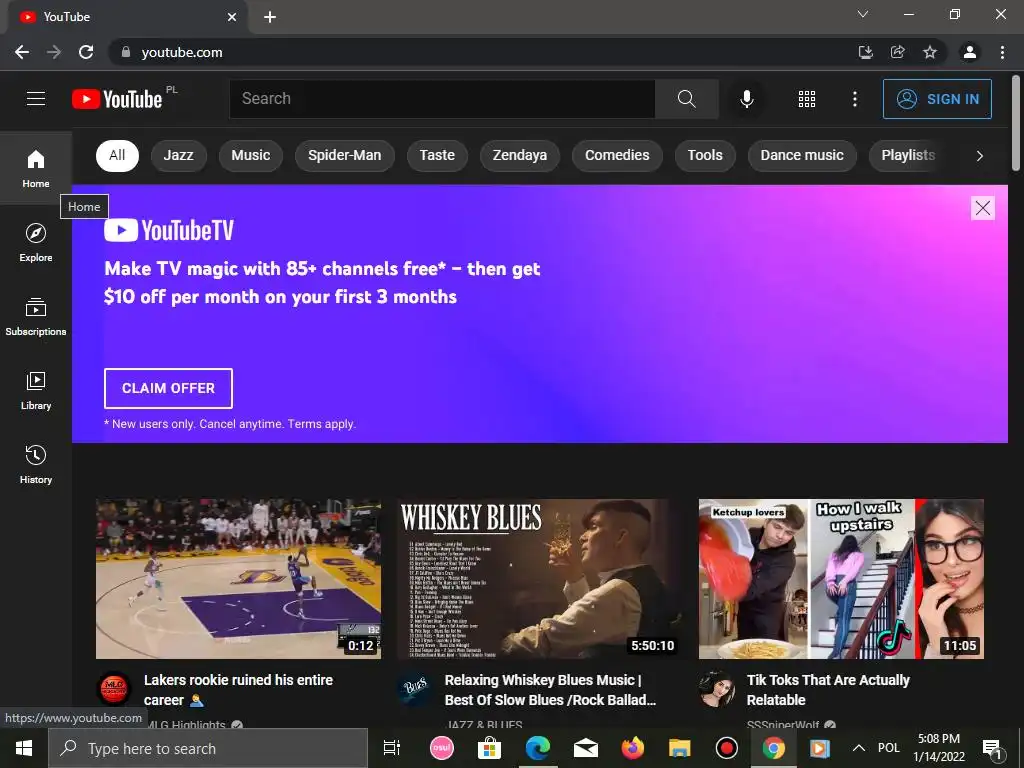Select the Spider-Man filter chip
The image size is (1024, 768).
pos(345,155)
